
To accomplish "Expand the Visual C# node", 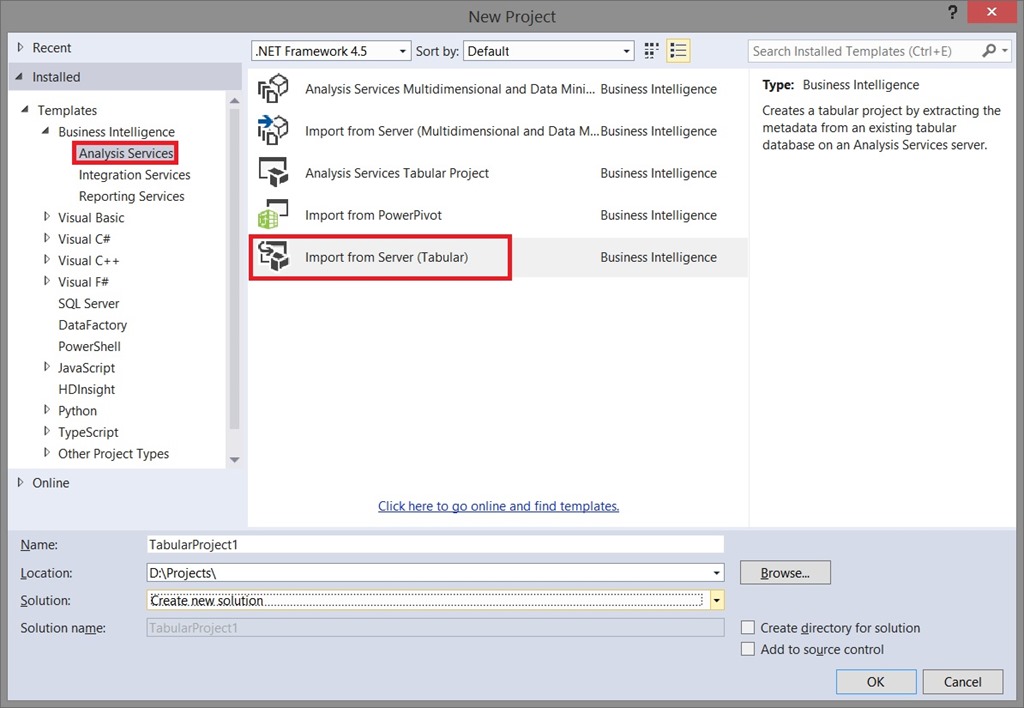I will pos(46,238).
